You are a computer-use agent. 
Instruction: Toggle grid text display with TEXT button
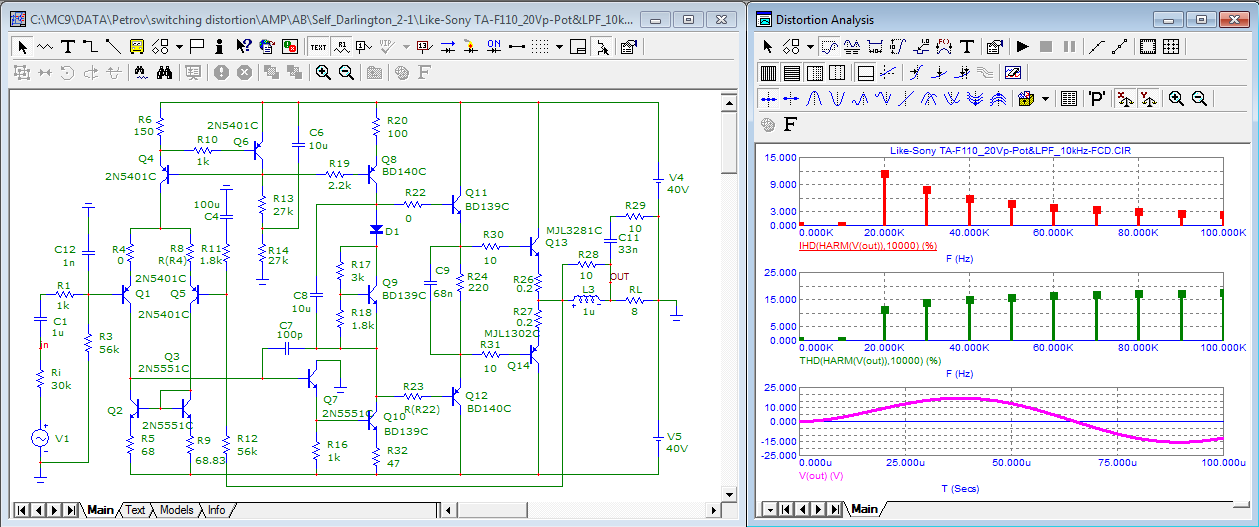[x=318, y=46]
